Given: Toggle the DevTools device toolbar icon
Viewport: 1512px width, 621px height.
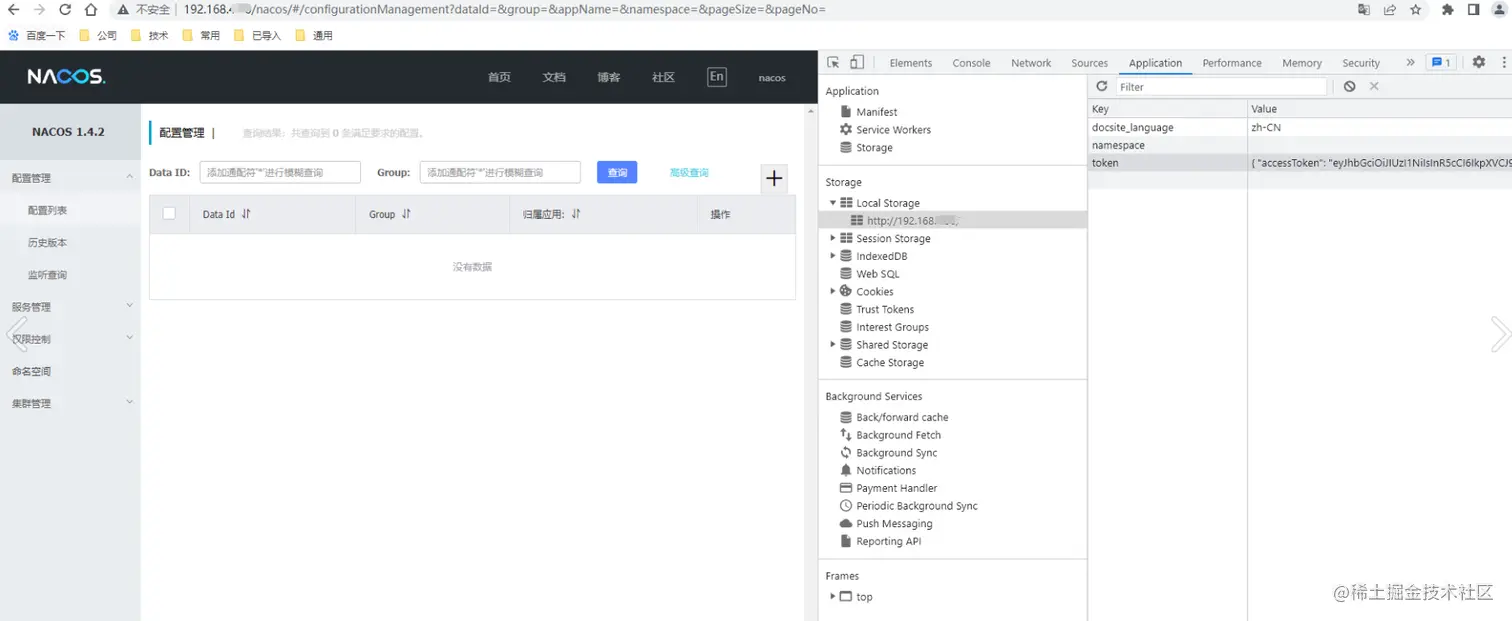Looking at the screenshot, I should 857,62.
